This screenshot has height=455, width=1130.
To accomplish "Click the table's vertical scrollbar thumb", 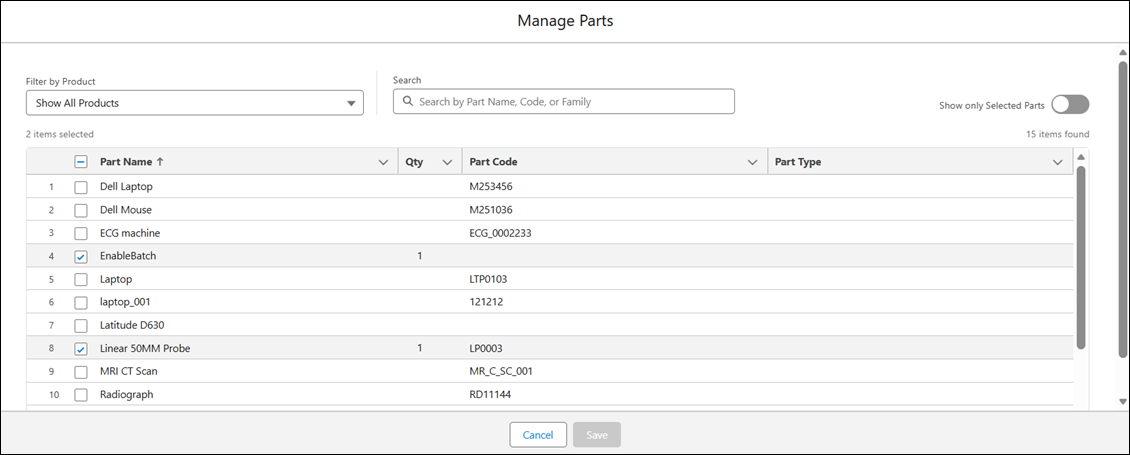I will click(x=1080, y=257).
